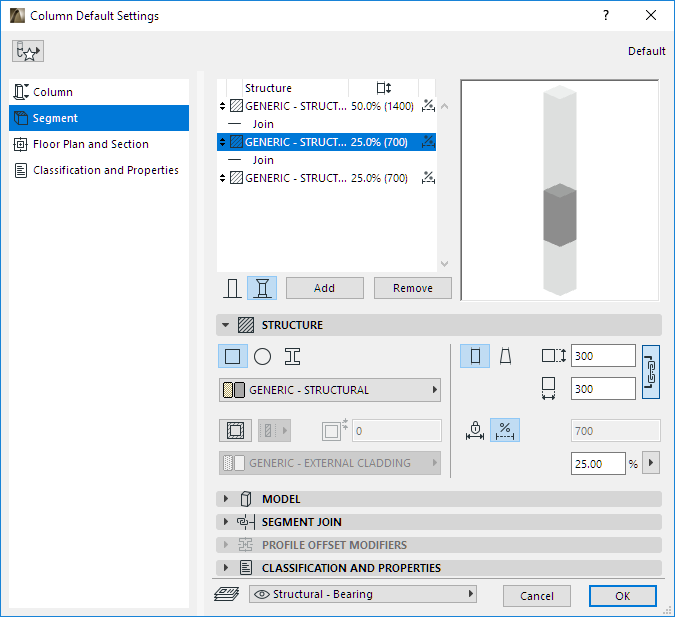Screen dimensions: 675x617
Task: Toggle the chain link dimensions button
Action: [650, 372]
